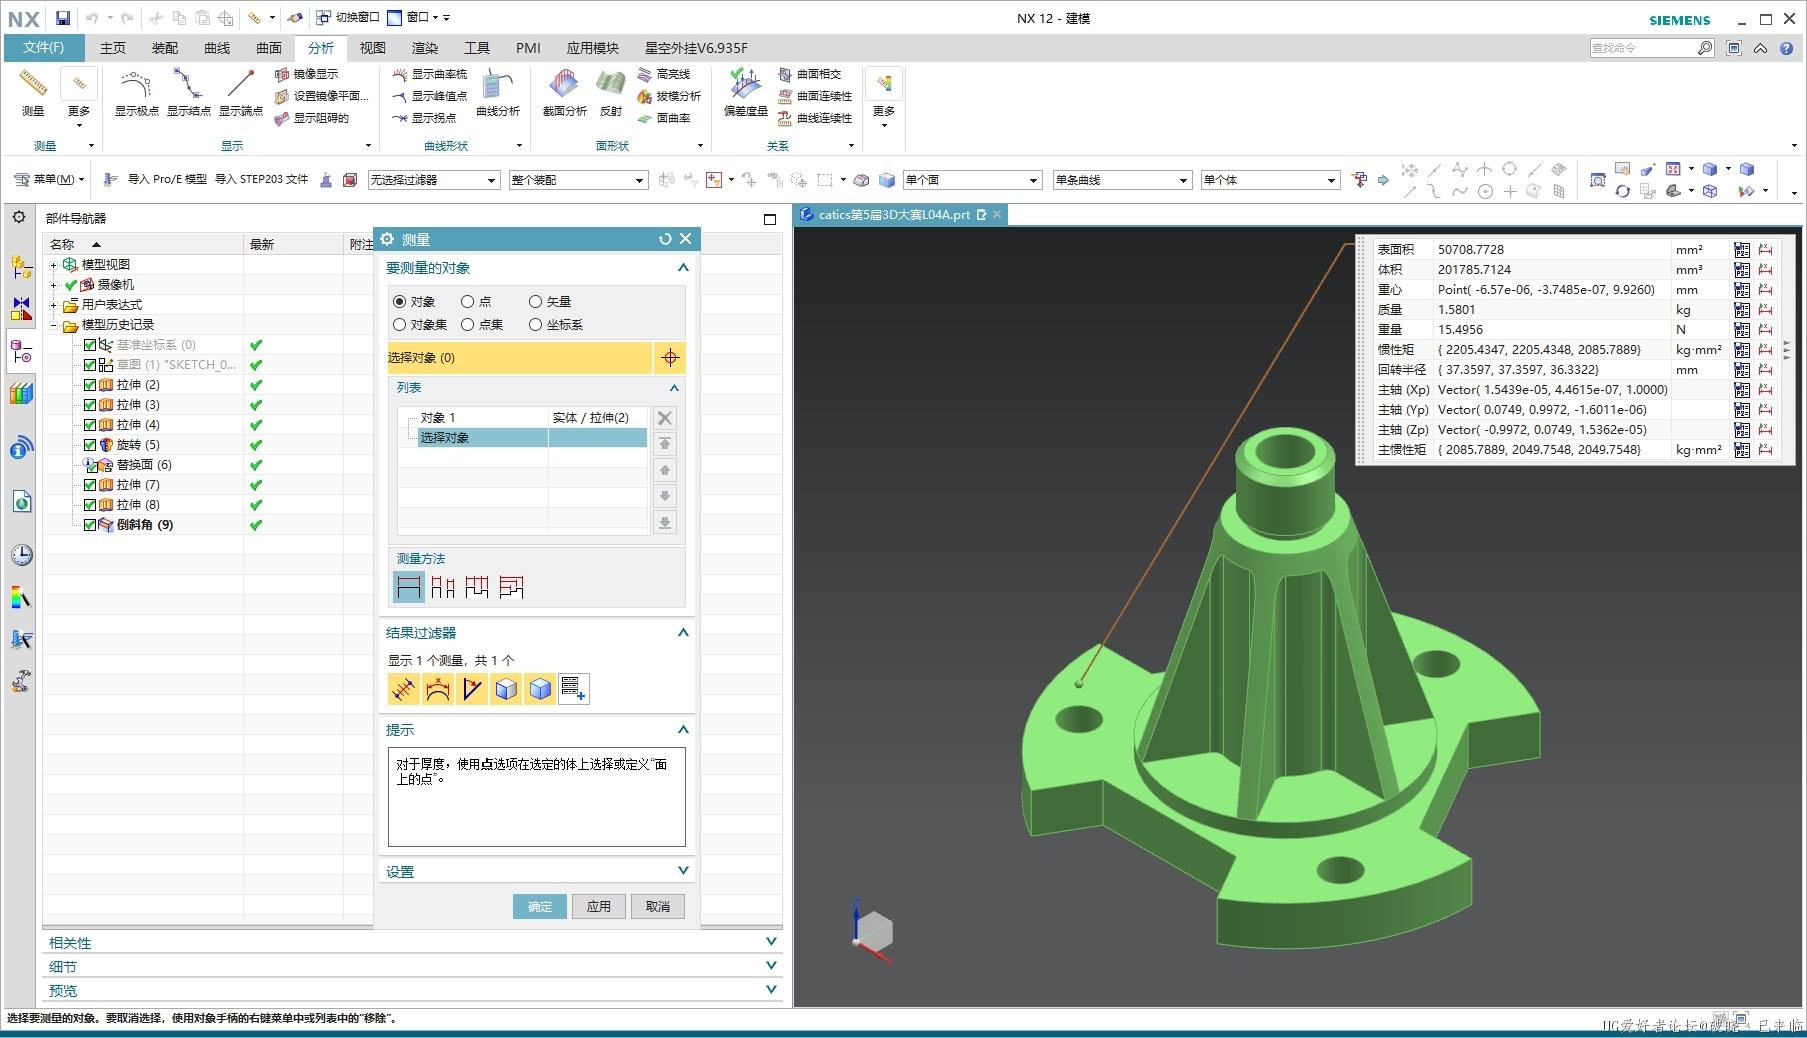Open 无选择过滤器 dropdown

tap(433, 180)
